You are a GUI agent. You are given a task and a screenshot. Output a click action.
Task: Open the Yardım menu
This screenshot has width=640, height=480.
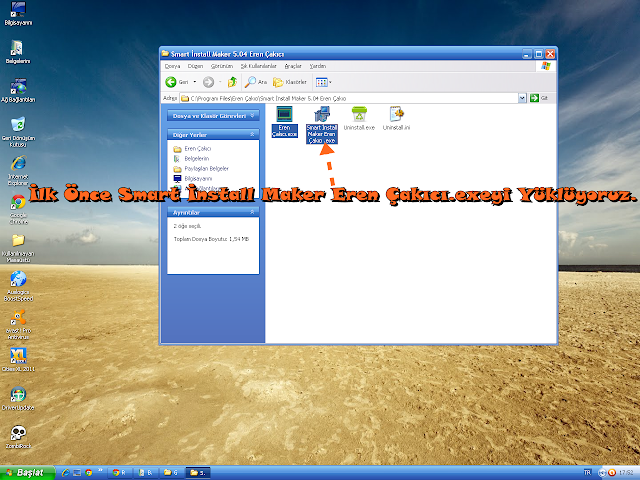coord(318,66)
